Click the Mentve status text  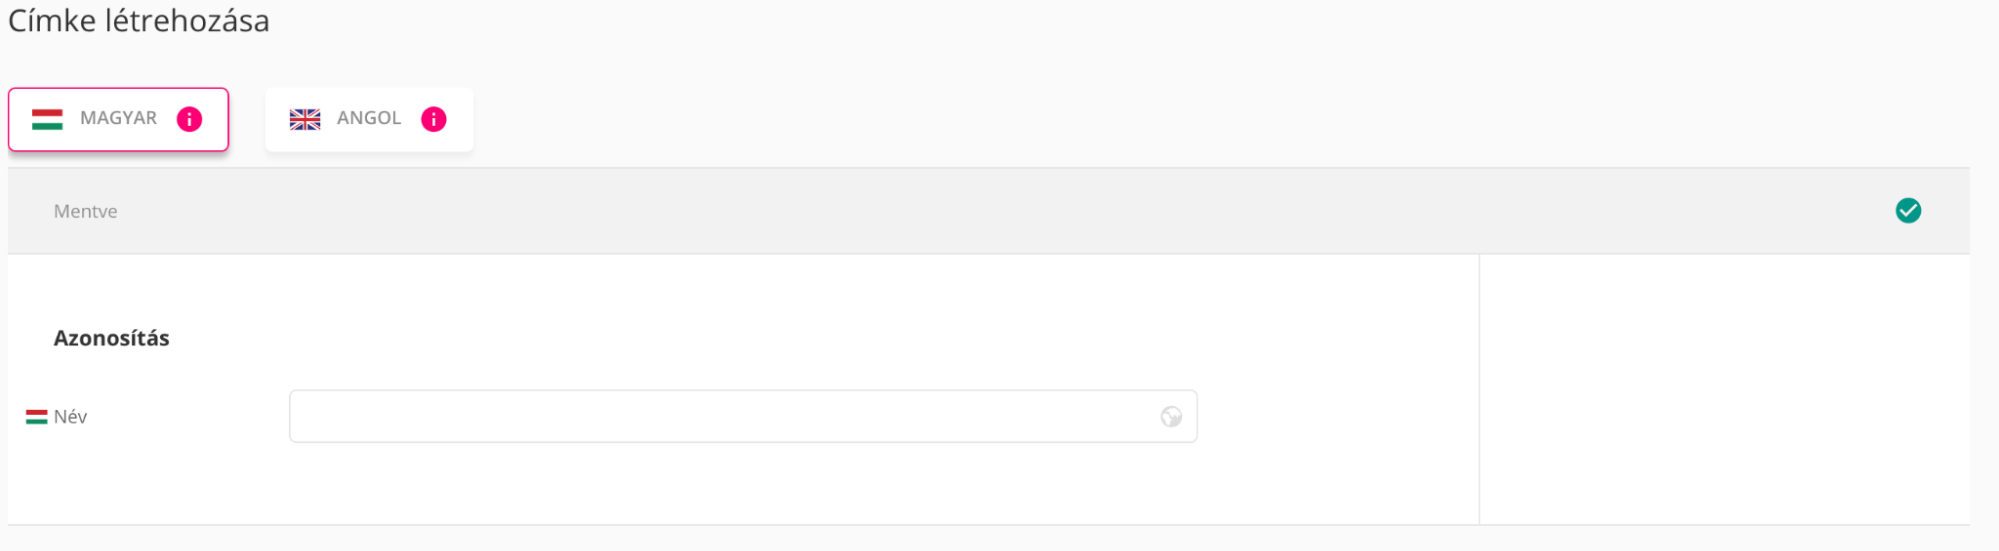pos(86,212)
